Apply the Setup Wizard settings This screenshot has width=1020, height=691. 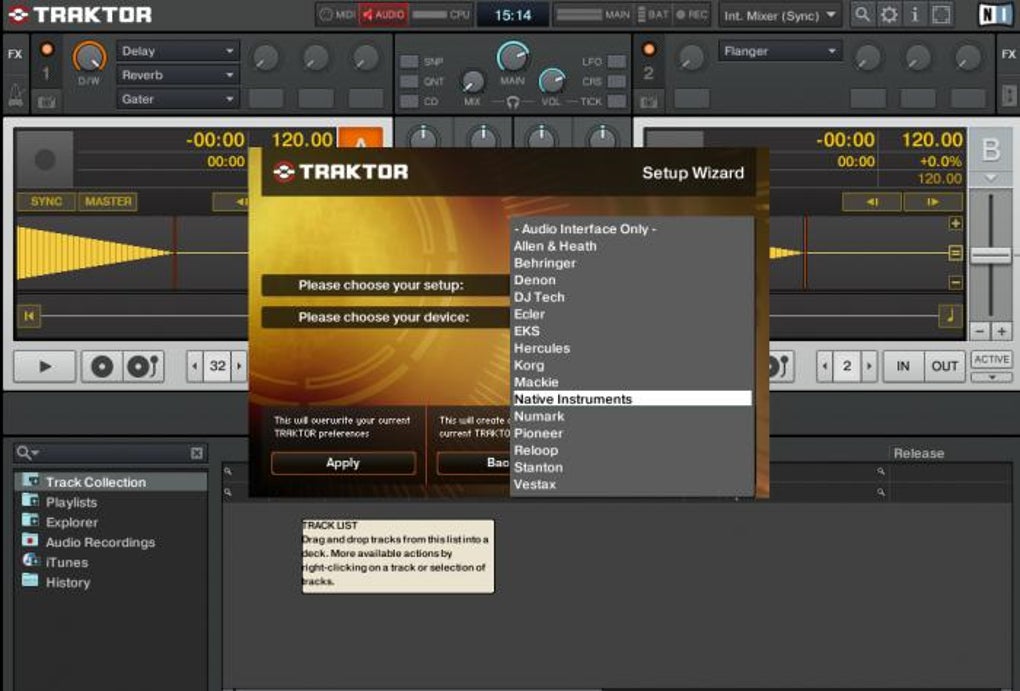point(343,463)
